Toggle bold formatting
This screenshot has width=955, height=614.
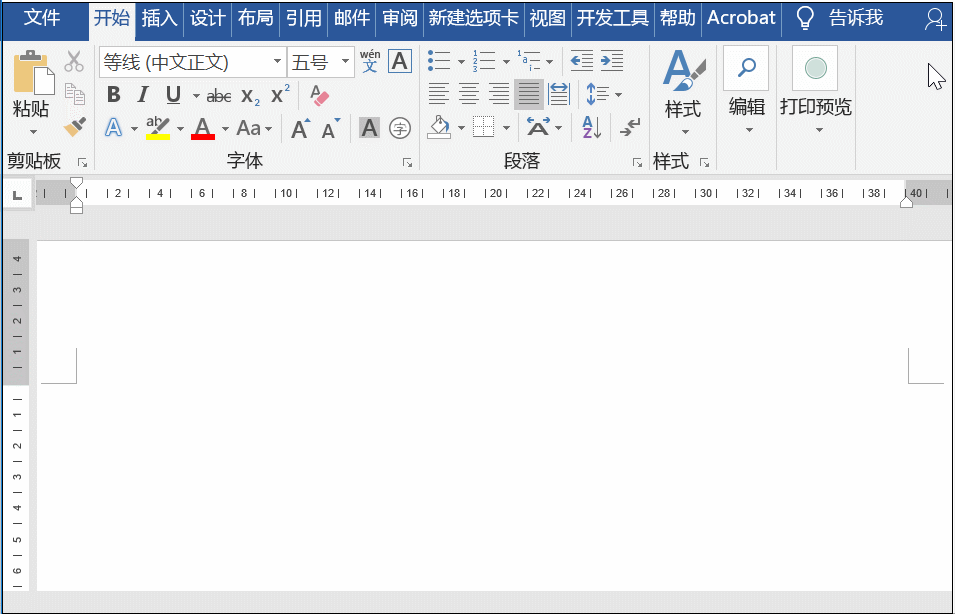112,95
